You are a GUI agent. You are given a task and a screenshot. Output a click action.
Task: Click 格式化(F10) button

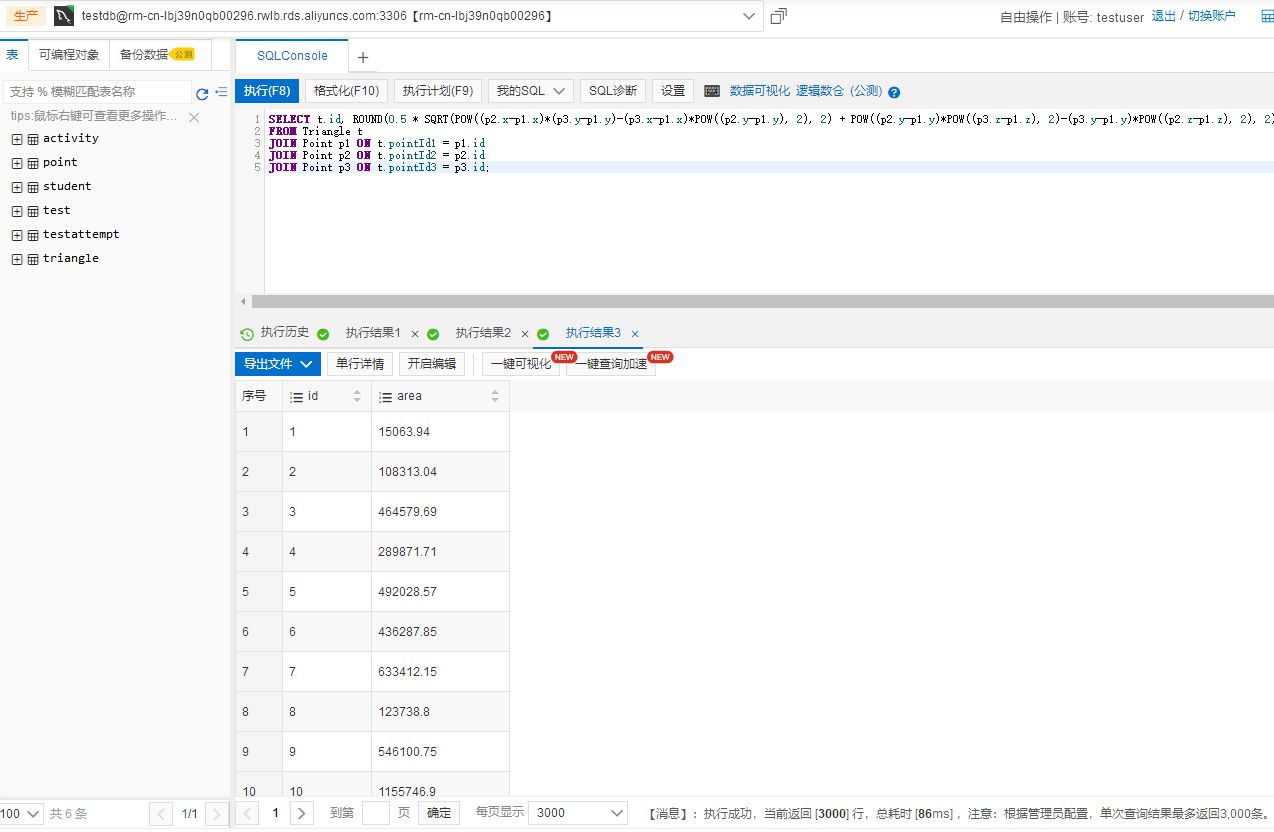point(346,91)
